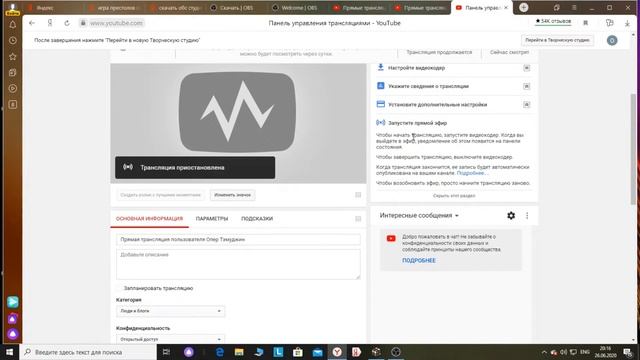Screen dimensions: 640x360
Task: Collapse the 'Настройте видеокодер' section
Action: click(527, 68)
